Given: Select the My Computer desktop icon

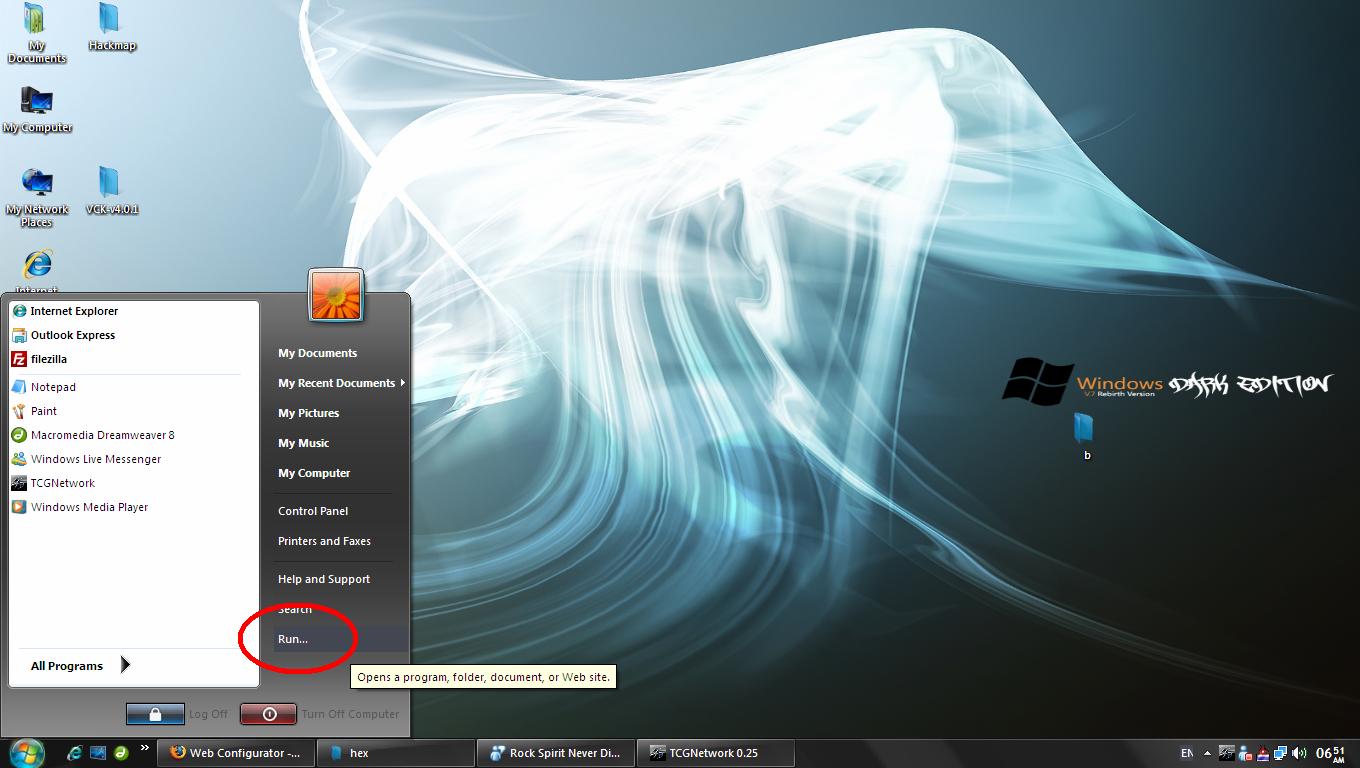Looking at the screenshot, I should 37,110.
